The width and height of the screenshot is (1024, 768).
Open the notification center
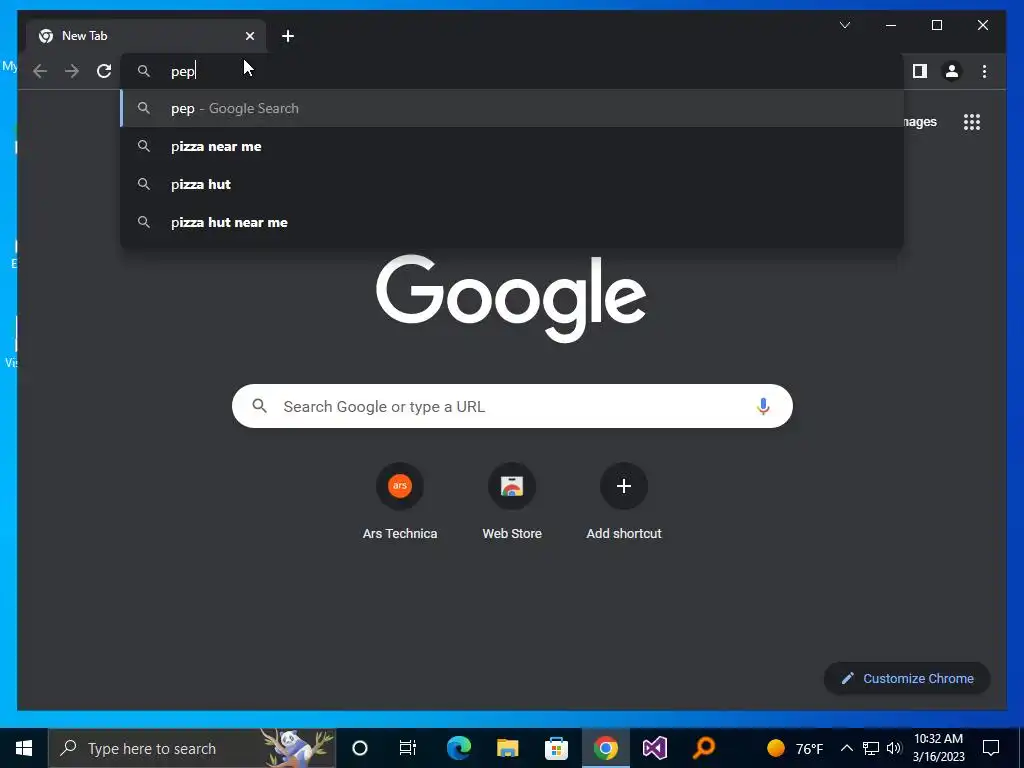991,748
